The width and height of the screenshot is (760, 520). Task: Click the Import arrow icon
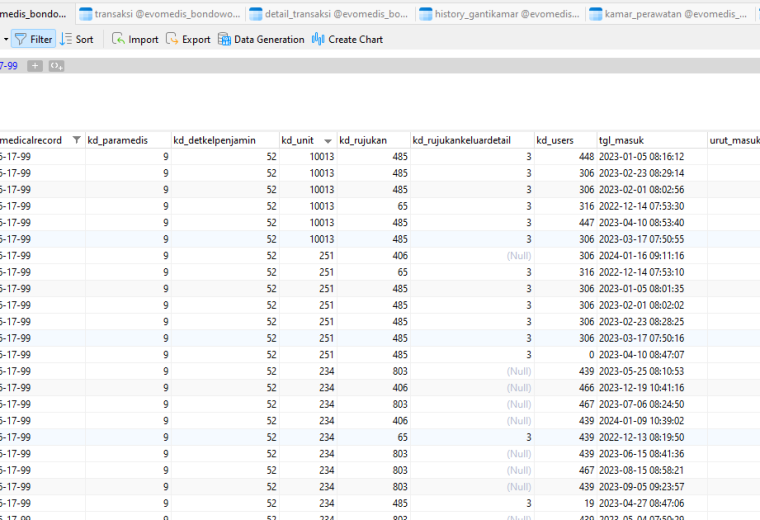(118, 39)
